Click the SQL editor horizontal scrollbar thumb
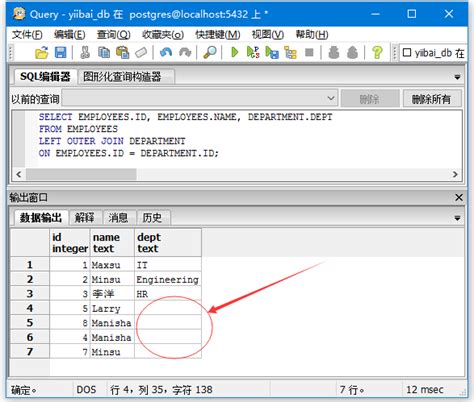This screenshot has height=402, width=474. 81,174
